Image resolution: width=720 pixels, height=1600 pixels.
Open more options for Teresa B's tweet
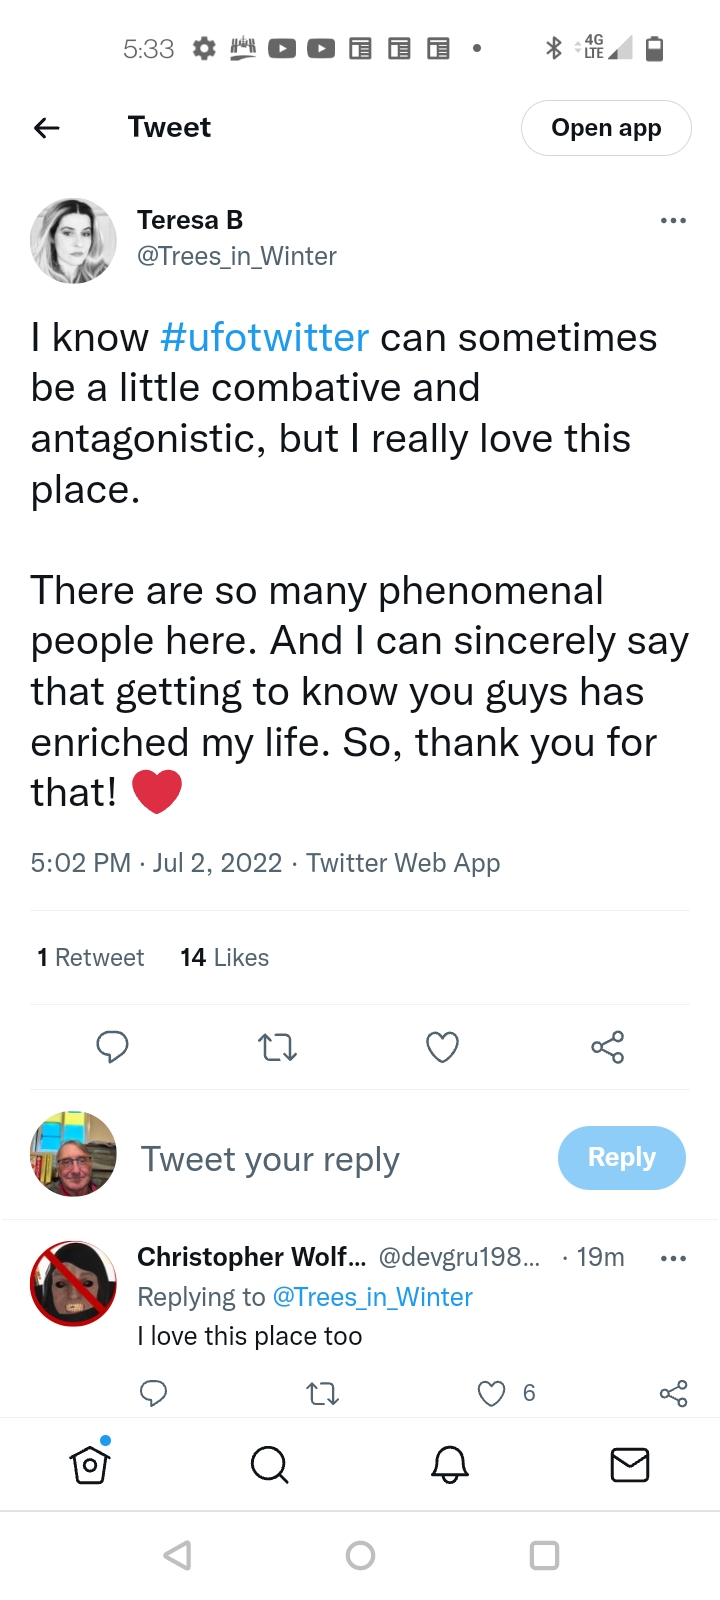(673, 220)
